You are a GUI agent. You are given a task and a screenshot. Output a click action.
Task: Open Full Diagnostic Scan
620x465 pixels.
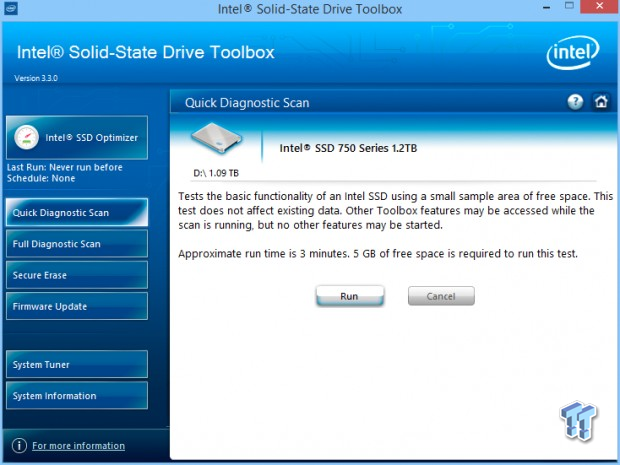click(77, 244)
